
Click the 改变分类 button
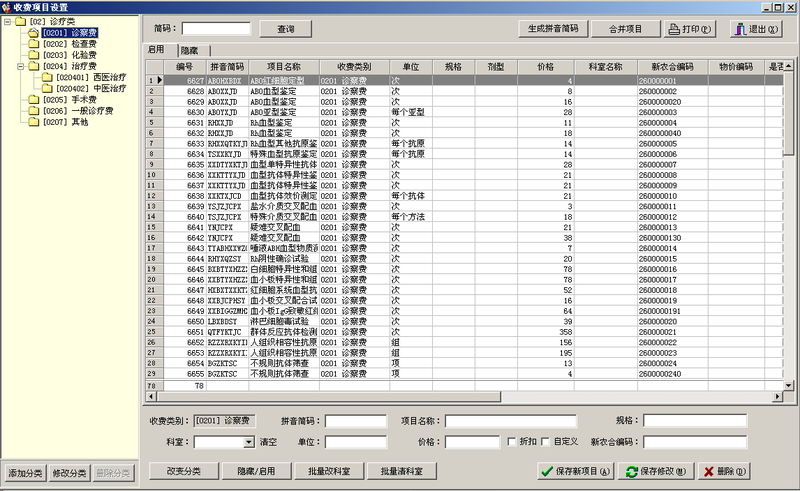[184, 471]
